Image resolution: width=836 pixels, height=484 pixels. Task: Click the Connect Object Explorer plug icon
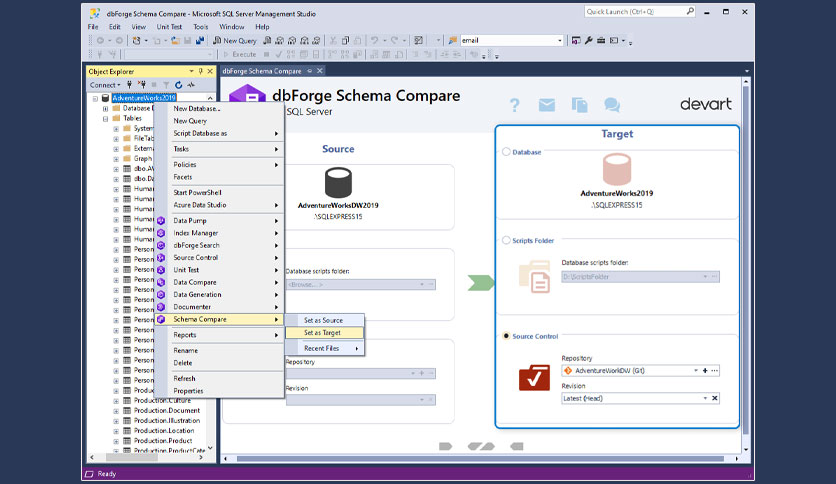tap(129, 85)
